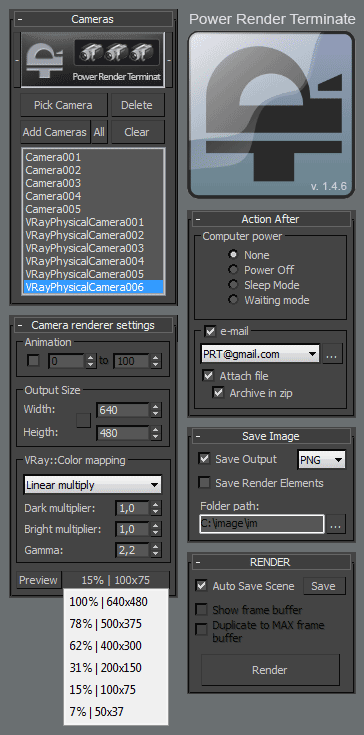Screen dimensions: 364x735
Task: Choose 7% | 50x37 from the size menu
Action: (116, 712)
